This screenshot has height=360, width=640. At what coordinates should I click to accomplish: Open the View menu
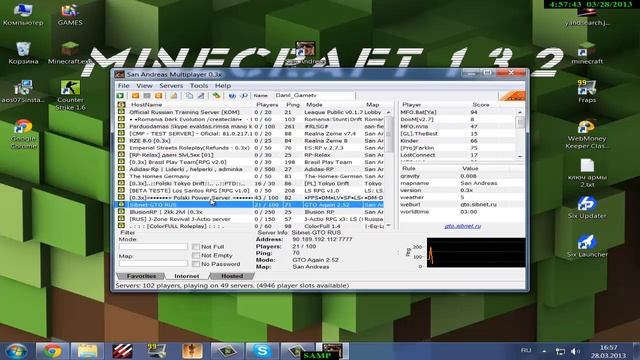(x=144, y=86)
